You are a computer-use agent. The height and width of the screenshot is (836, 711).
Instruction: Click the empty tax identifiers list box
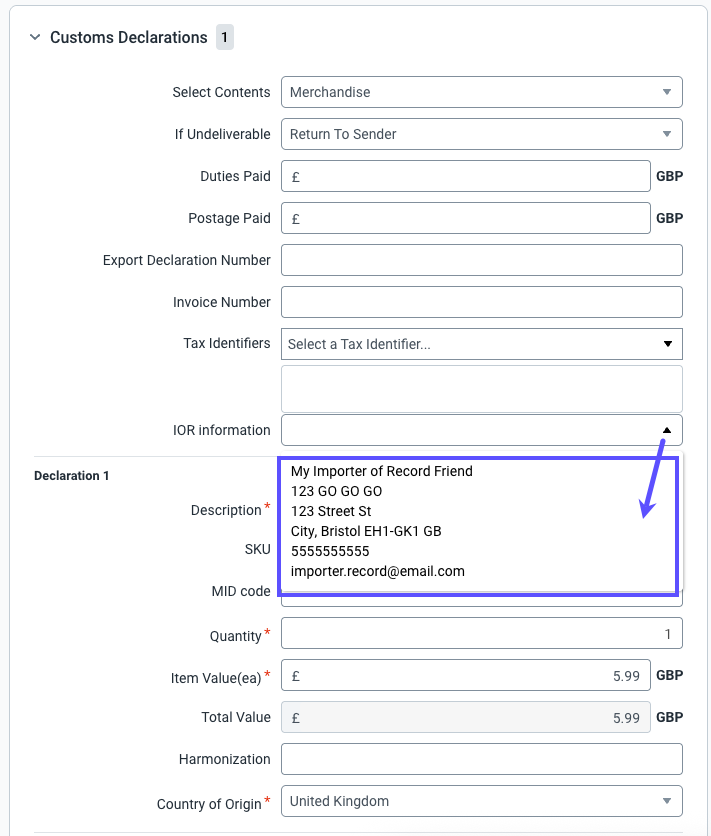point(481,388)
